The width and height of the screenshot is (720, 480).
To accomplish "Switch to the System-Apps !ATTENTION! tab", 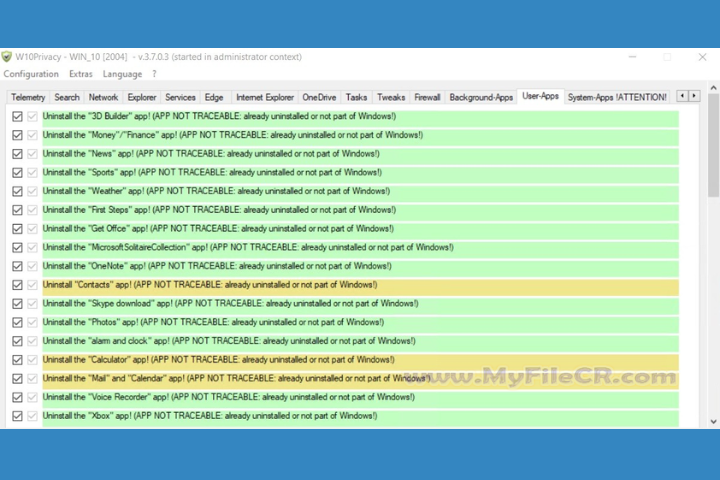I will tap(617, 97).
